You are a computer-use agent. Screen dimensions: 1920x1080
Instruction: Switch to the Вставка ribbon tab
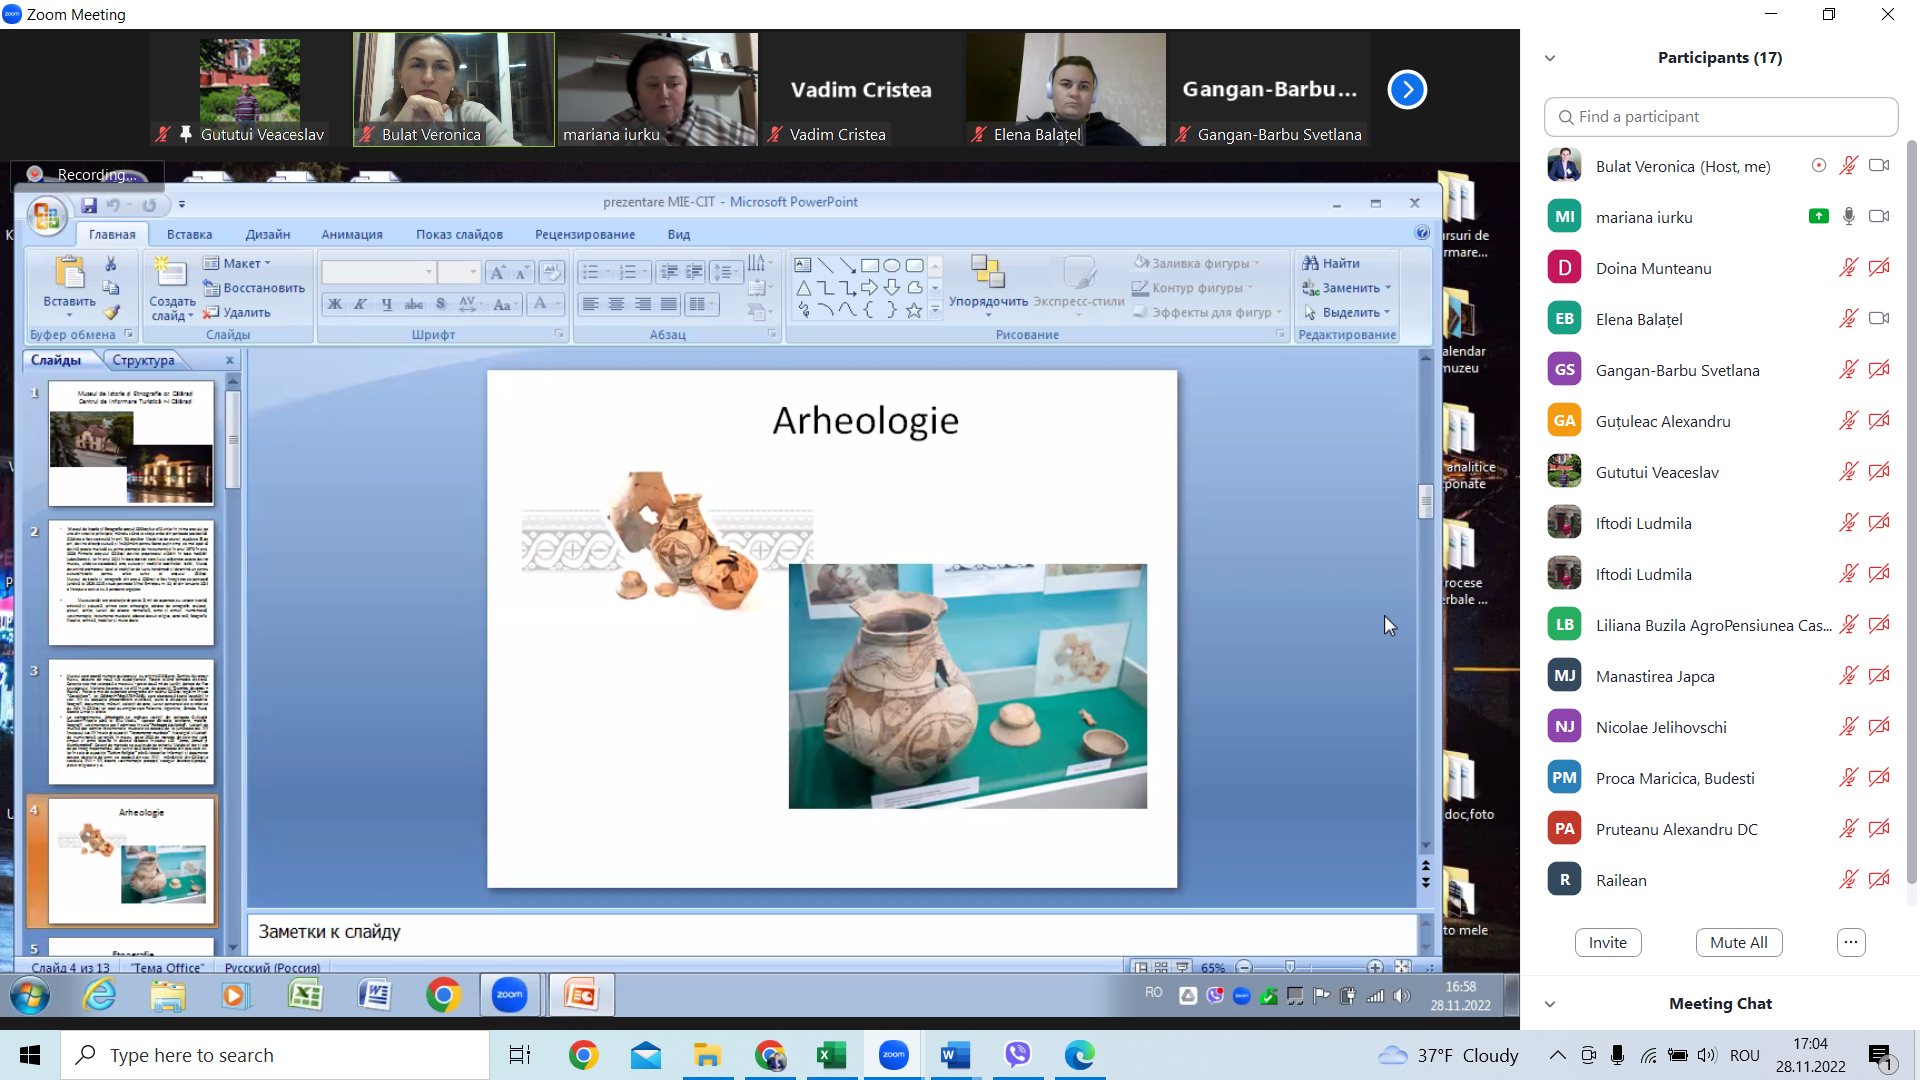pos(189,234)
